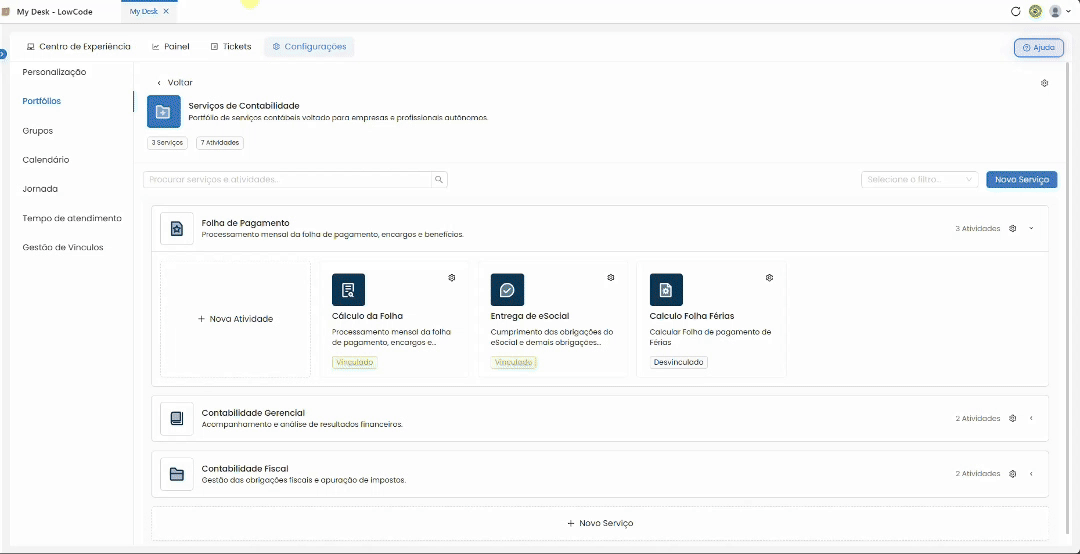Click the Cálculo da Folha title
Screen dimensions: 1080x554
point(367,316)
